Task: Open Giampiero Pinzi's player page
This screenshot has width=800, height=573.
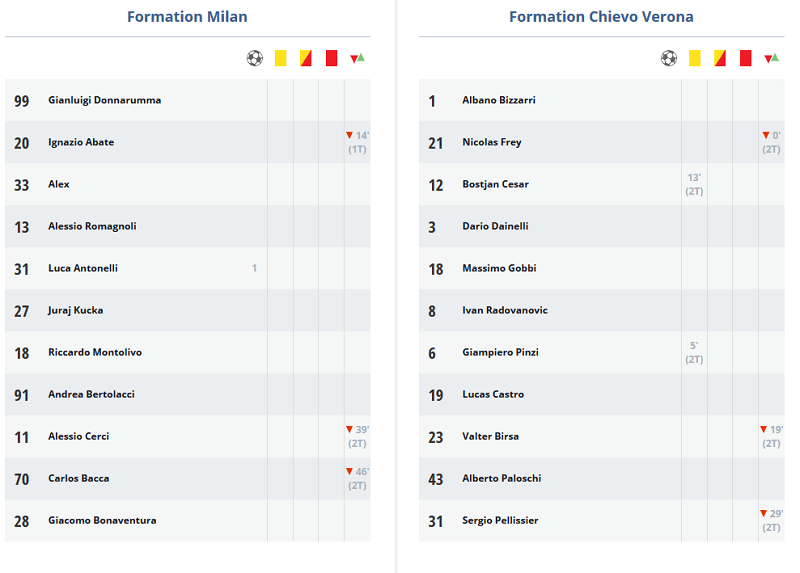Action: tap(501, 352)
